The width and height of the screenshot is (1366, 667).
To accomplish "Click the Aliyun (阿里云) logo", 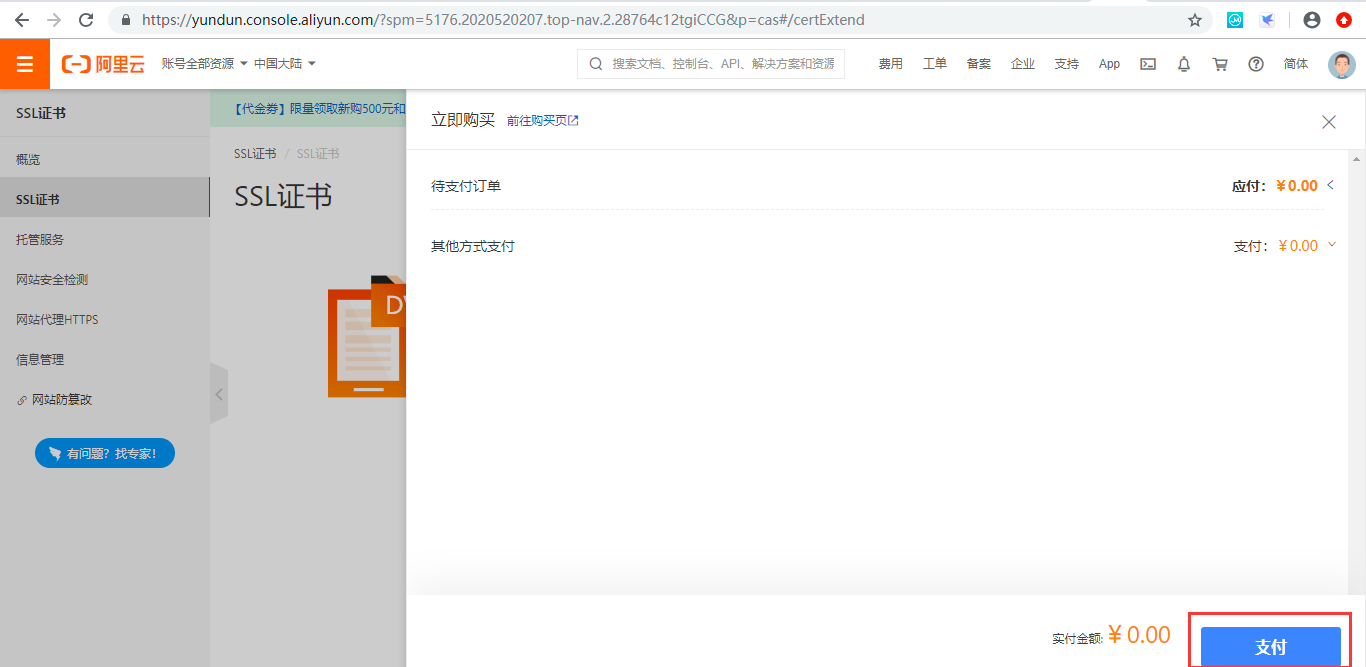I will click(101, 63).
